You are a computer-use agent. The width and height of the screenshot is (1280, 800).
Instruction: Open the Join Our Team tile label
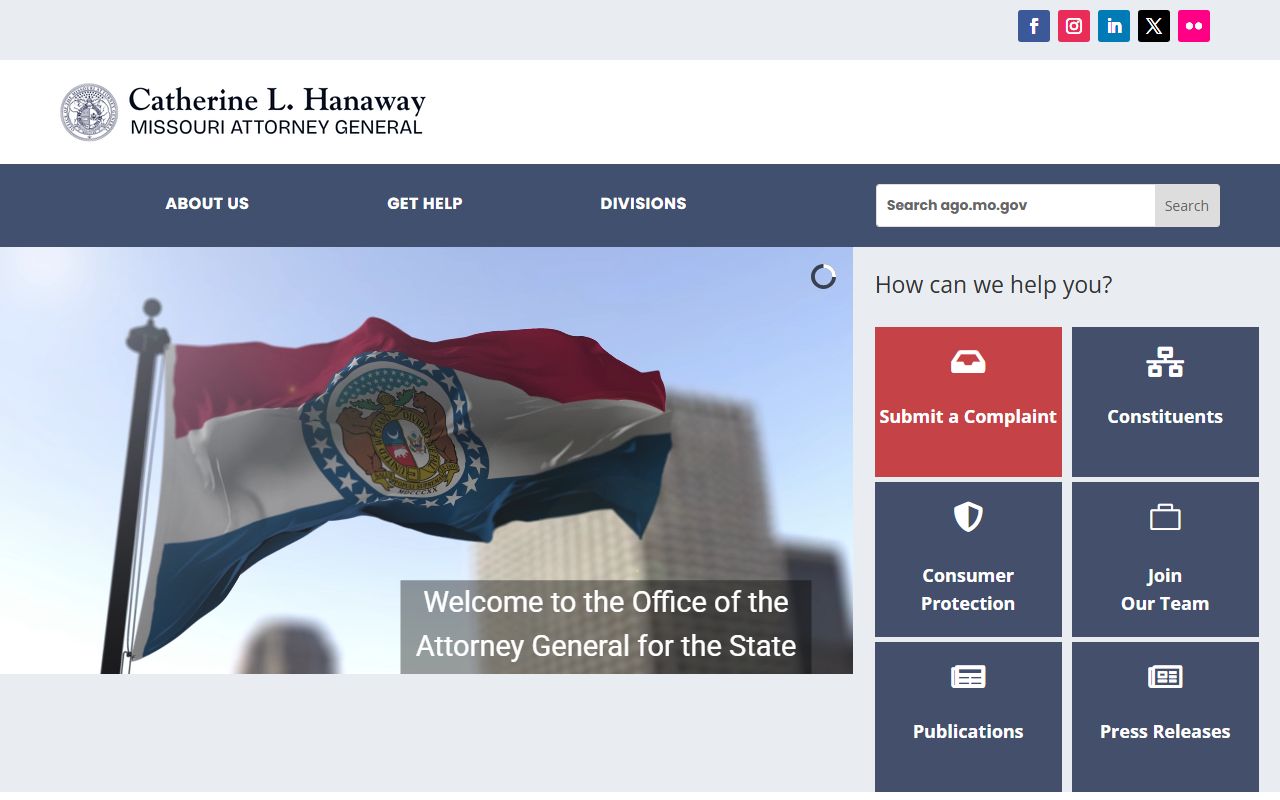1165,589
